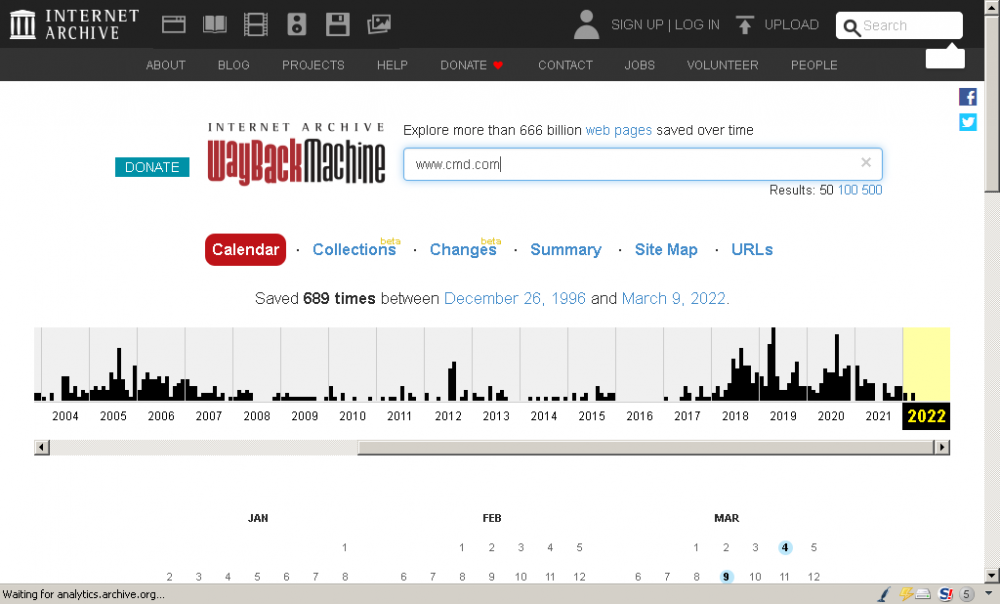Click the circled 5 status bar icon
Screen dimensions: 1000x604
pyautogui.click(x=967, y=594)
